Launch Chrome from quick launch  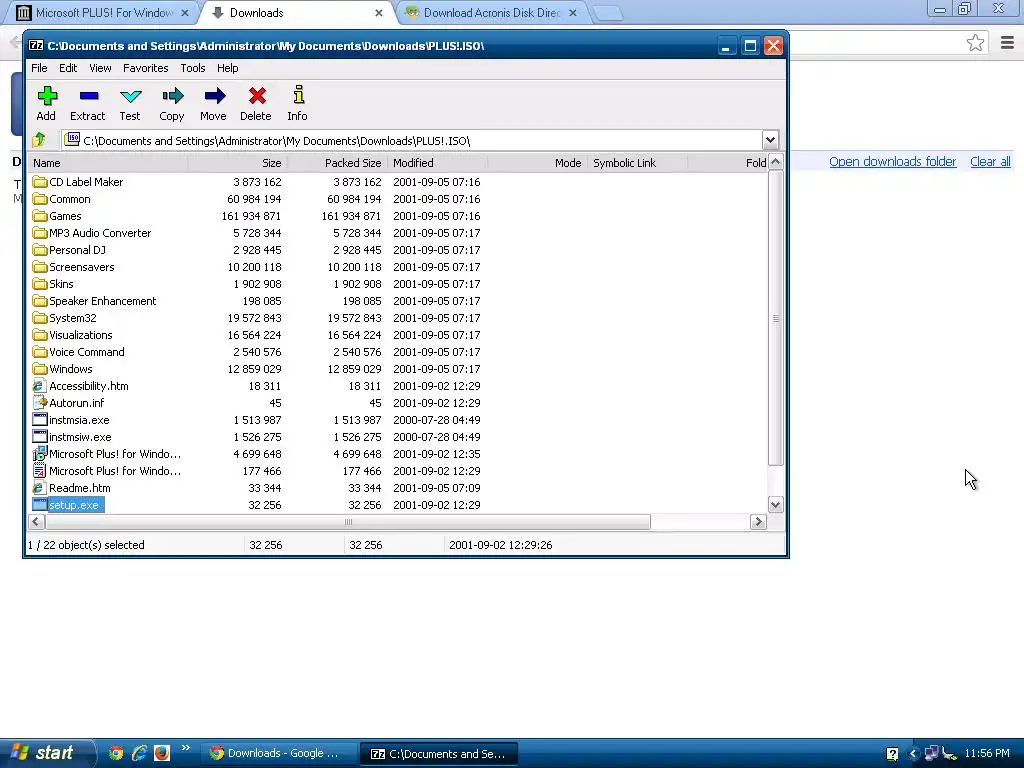coord(116,753)
